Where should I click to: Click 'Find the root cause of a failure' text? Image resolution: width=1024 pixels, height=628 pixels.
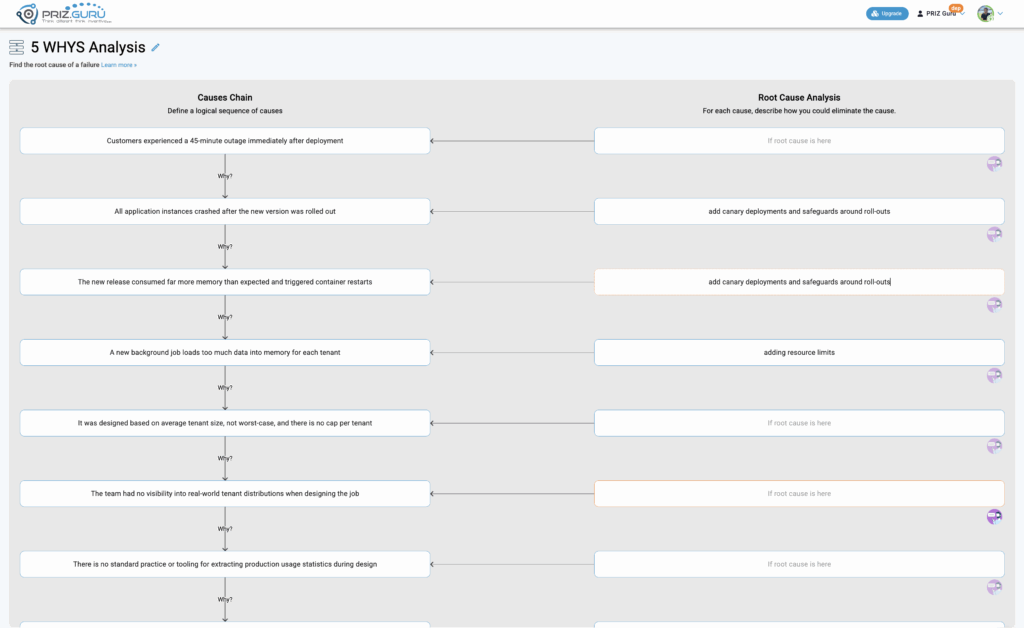[x=54, y=65]
